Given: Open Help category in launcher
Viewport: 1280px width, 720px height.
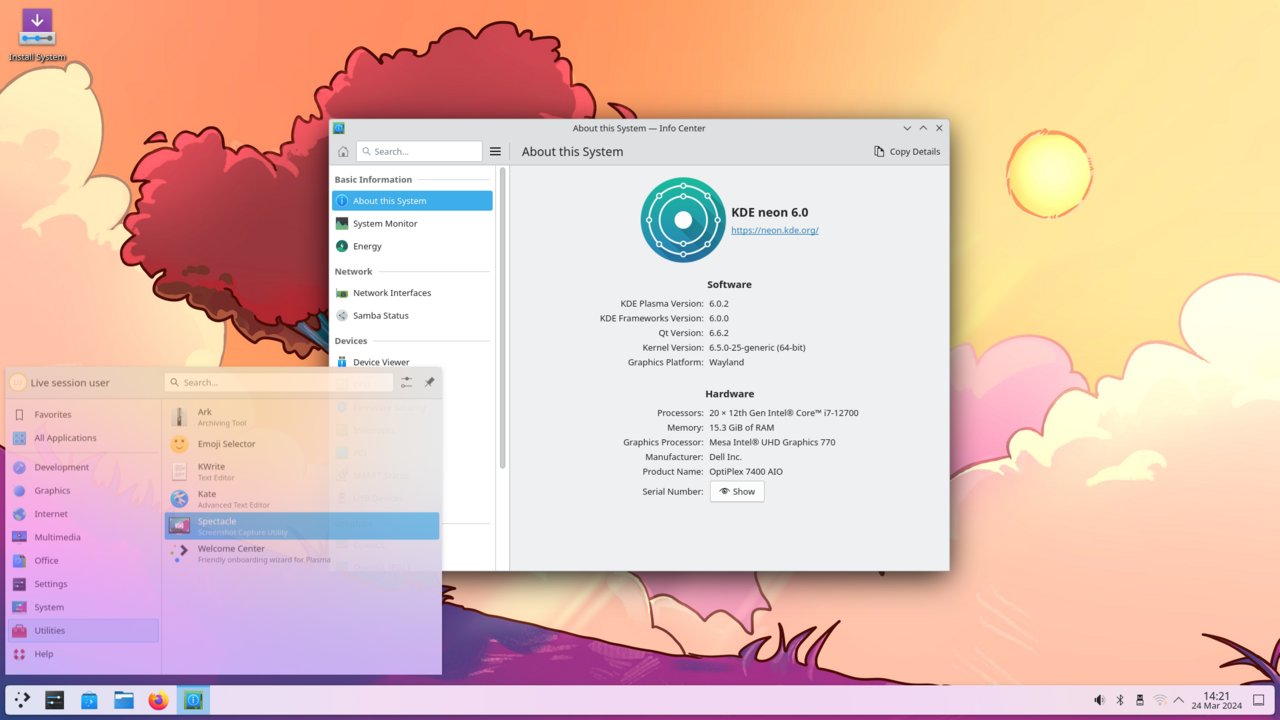Looking at the screenshot, I should coord(83,654).
